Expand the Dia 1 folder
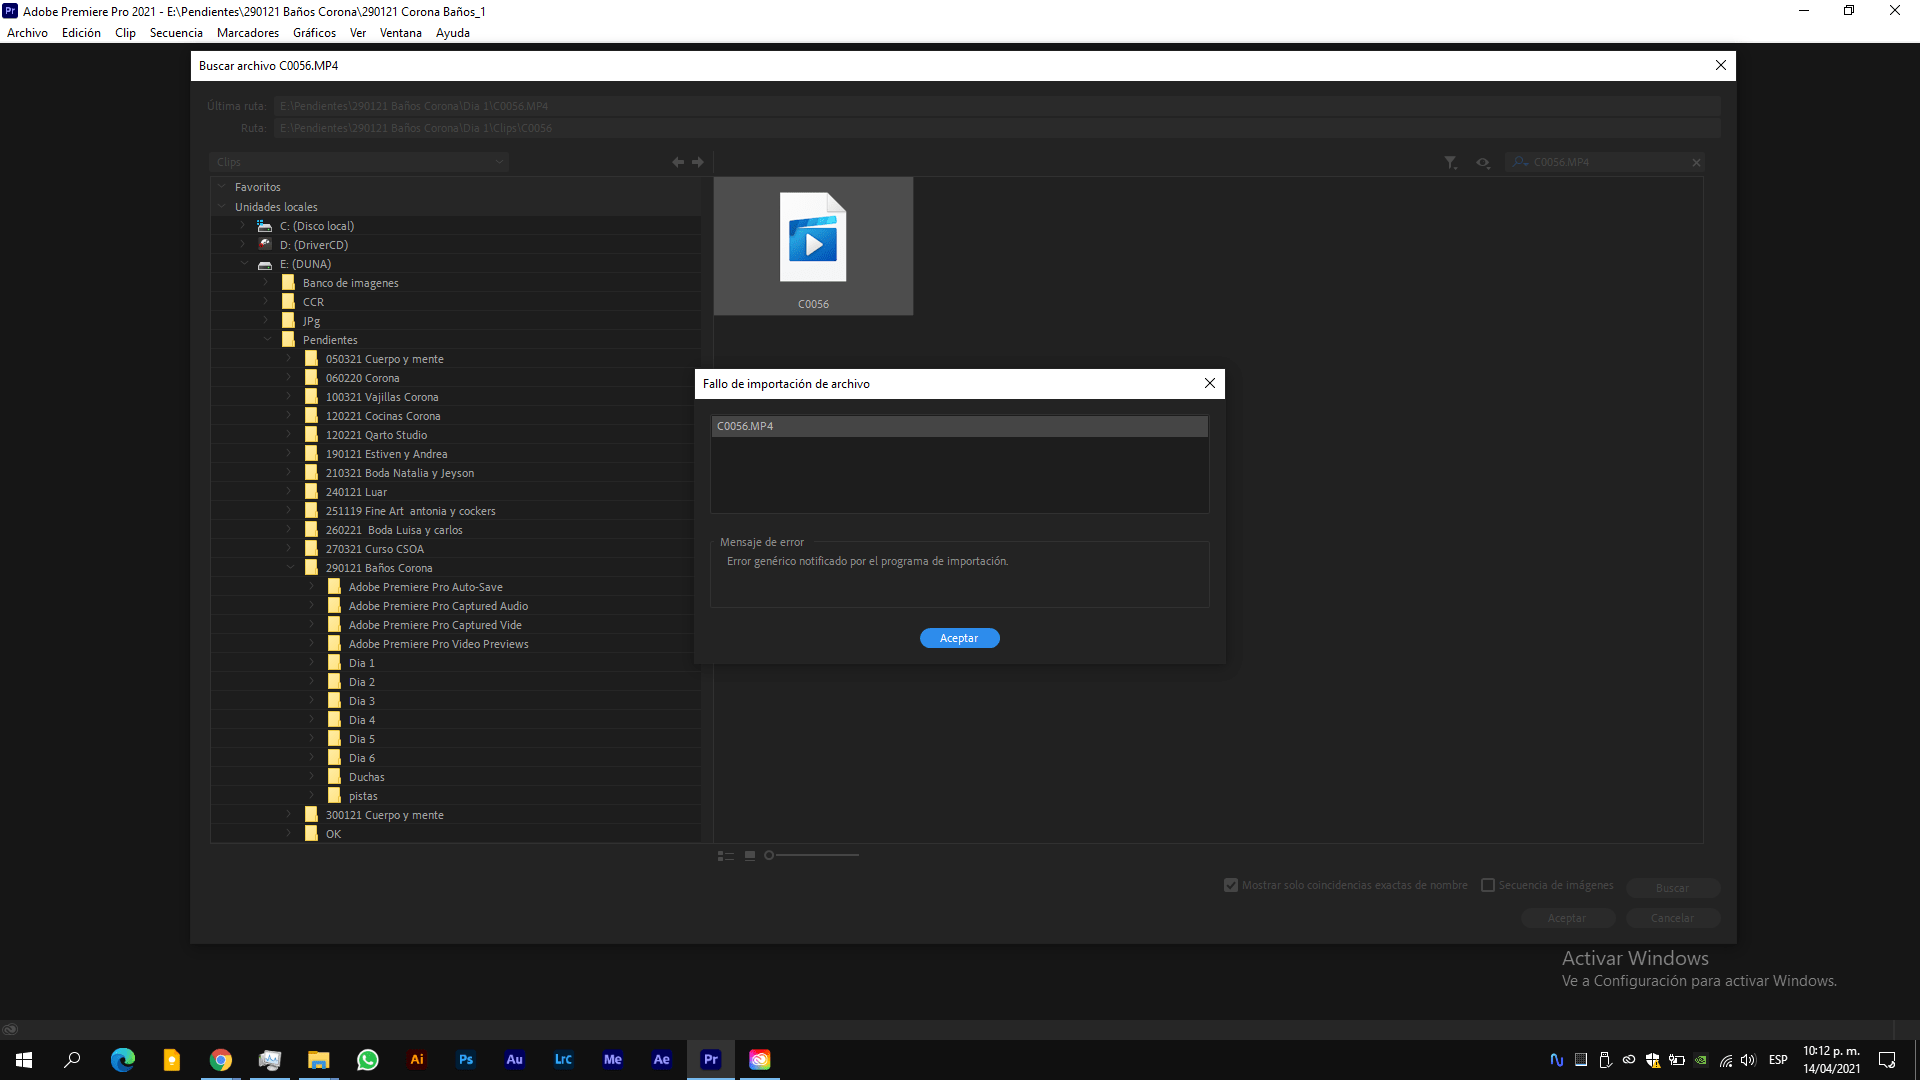This screenshot has width=1920, height=1080. tap(313, 662)
